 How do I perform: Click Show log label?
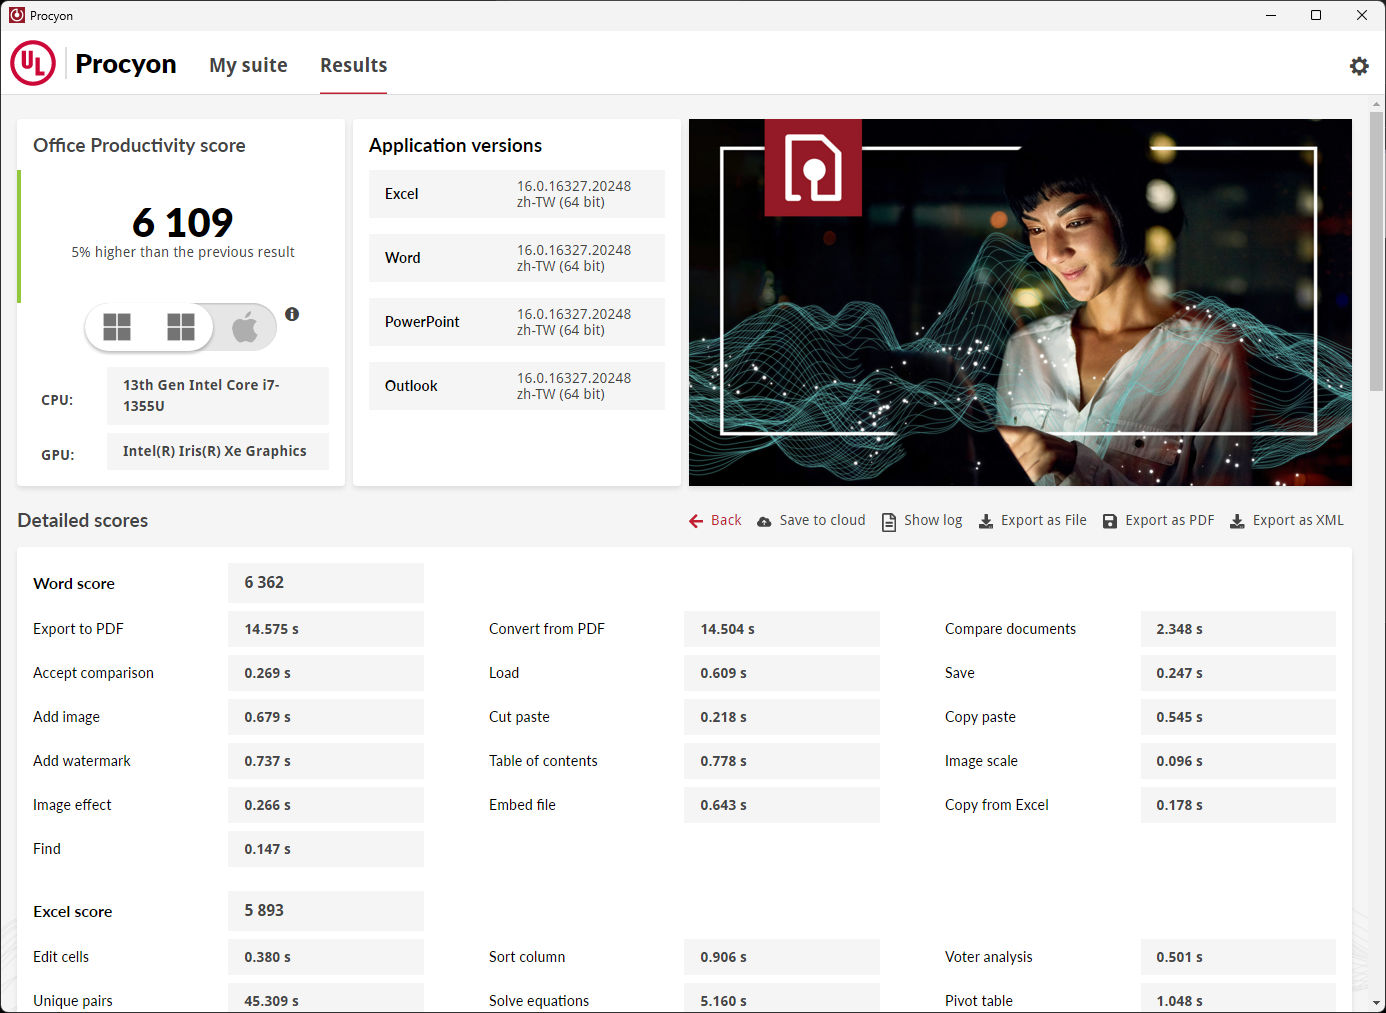pyautogui.click(x=933, y=520)
